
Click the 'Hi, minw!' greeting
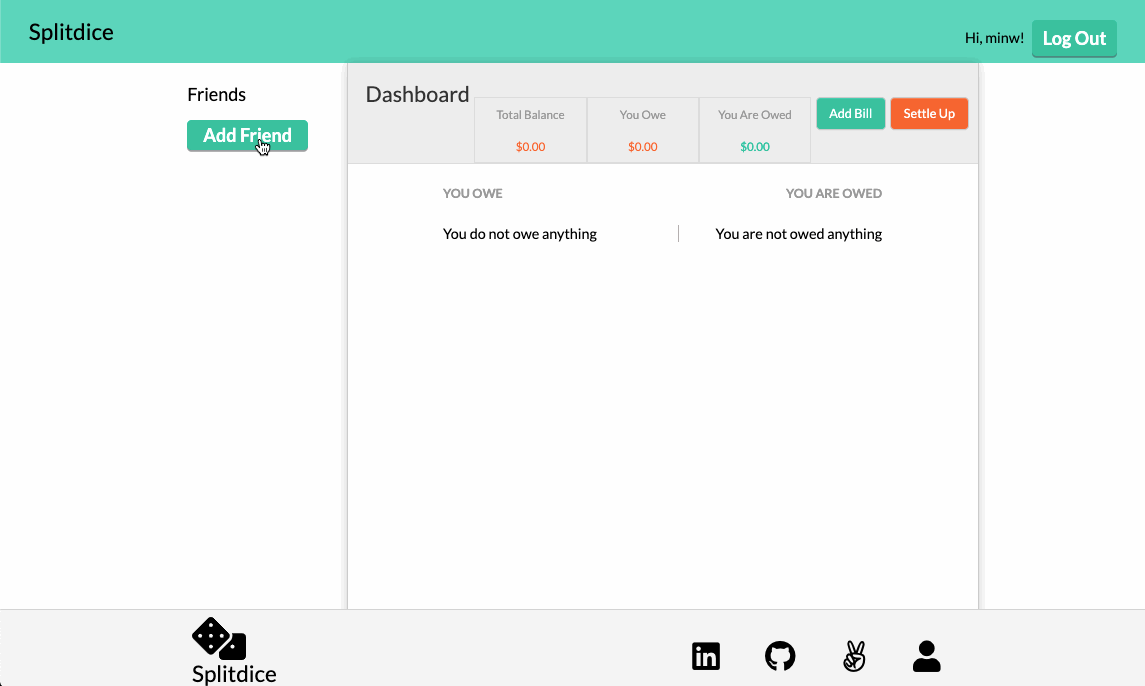[x=994, y=38]
